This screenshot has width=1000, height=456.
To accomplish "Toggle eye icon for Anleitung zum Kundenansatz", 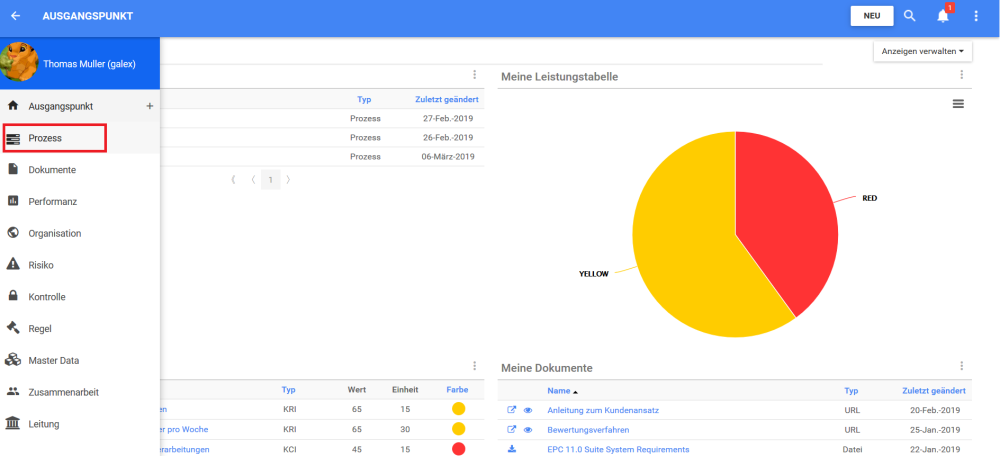I will pos(528,410).
